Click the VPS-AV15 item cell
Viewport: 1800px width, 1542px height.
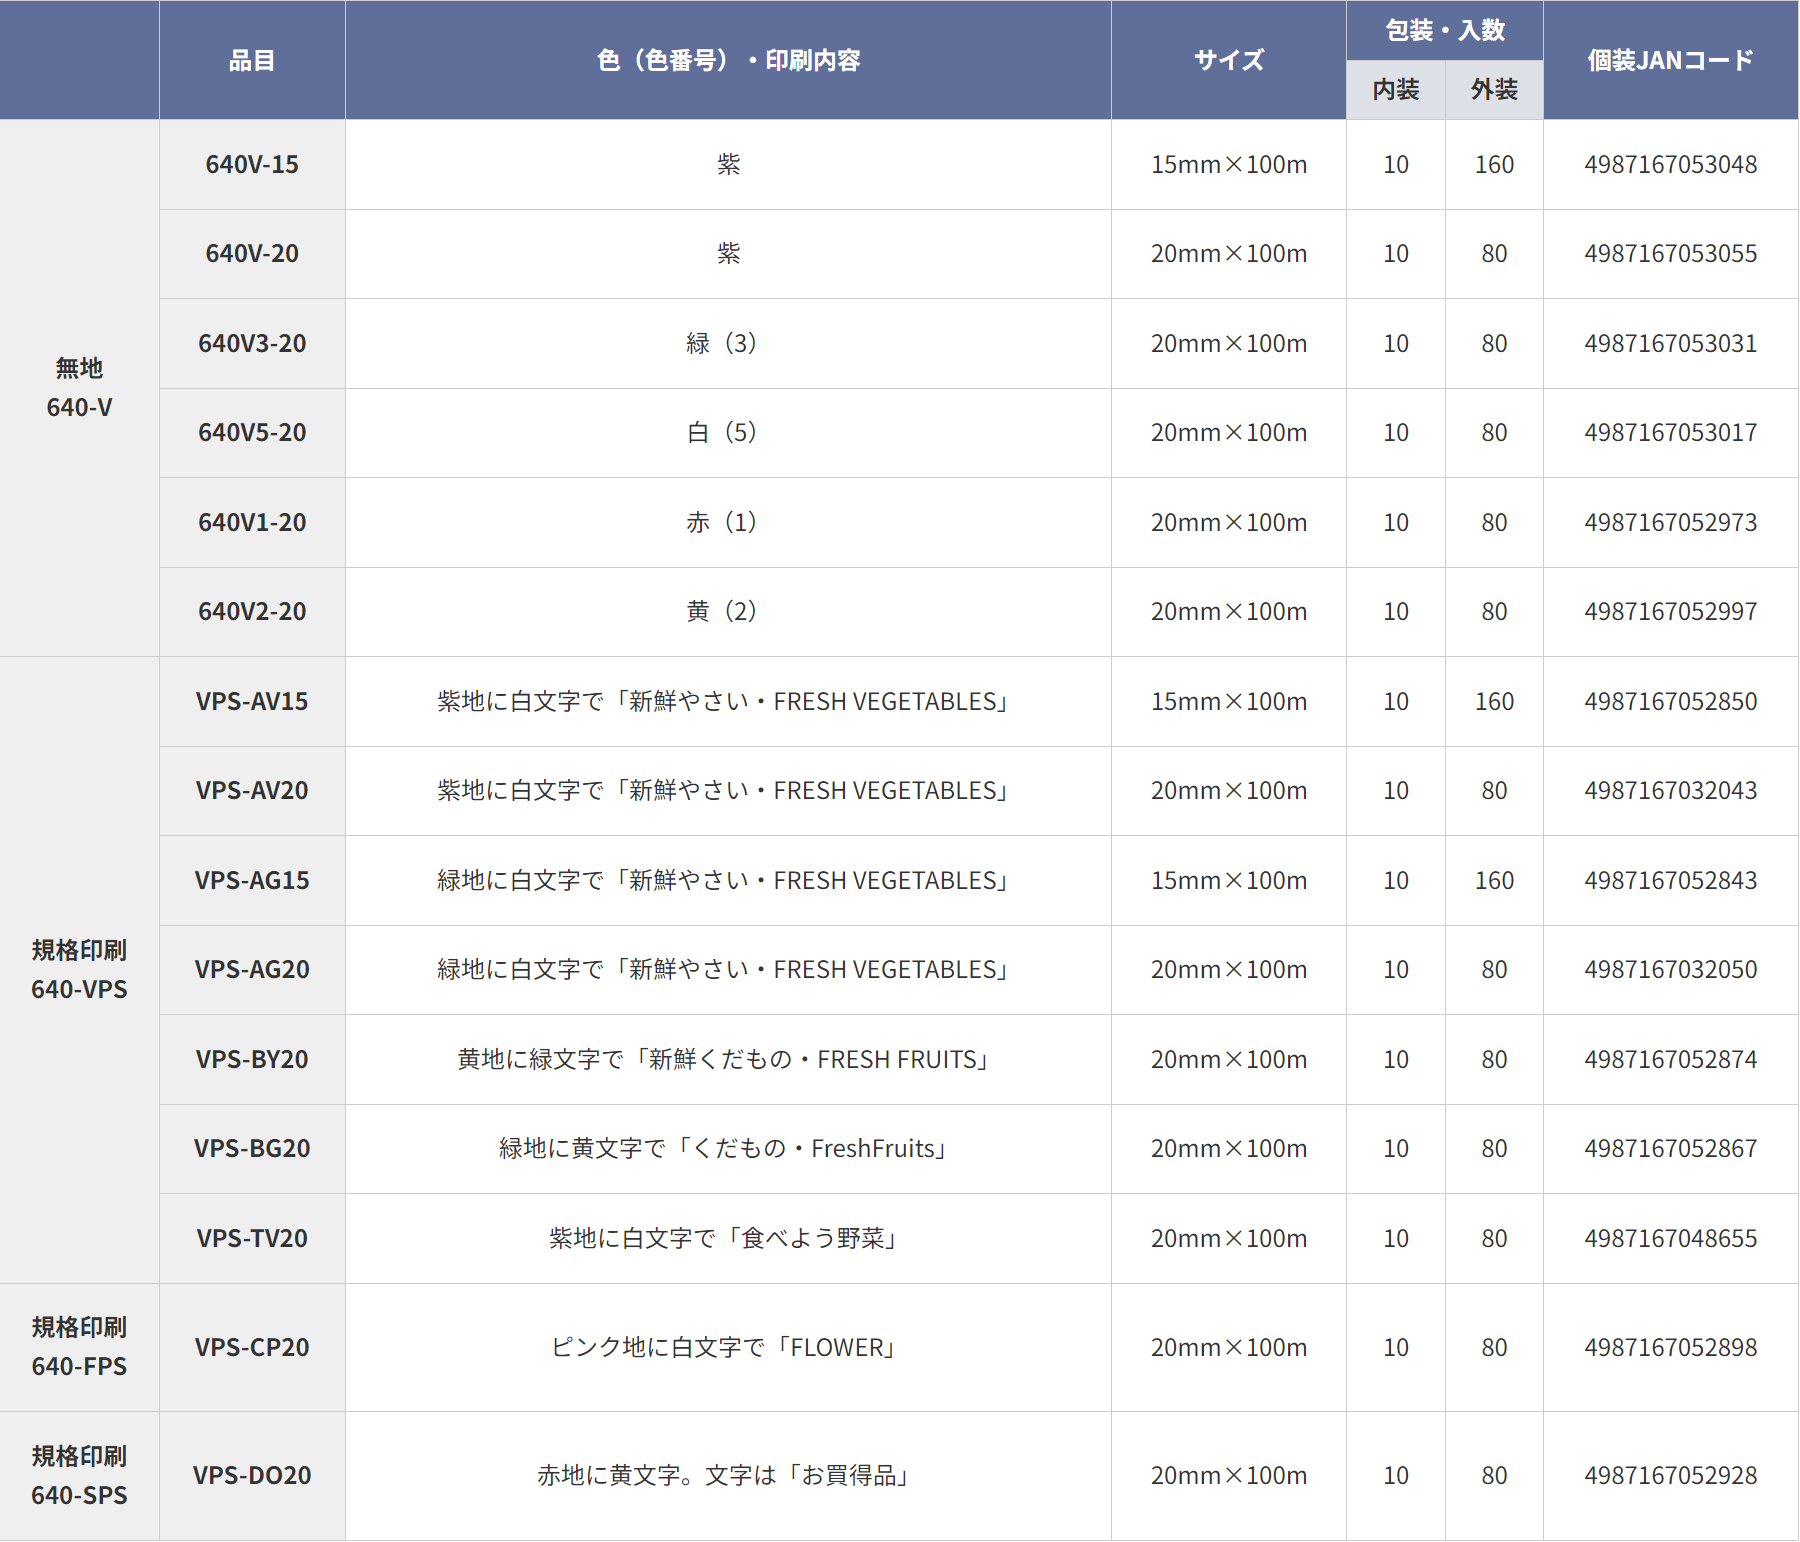(x=252, y=702)
